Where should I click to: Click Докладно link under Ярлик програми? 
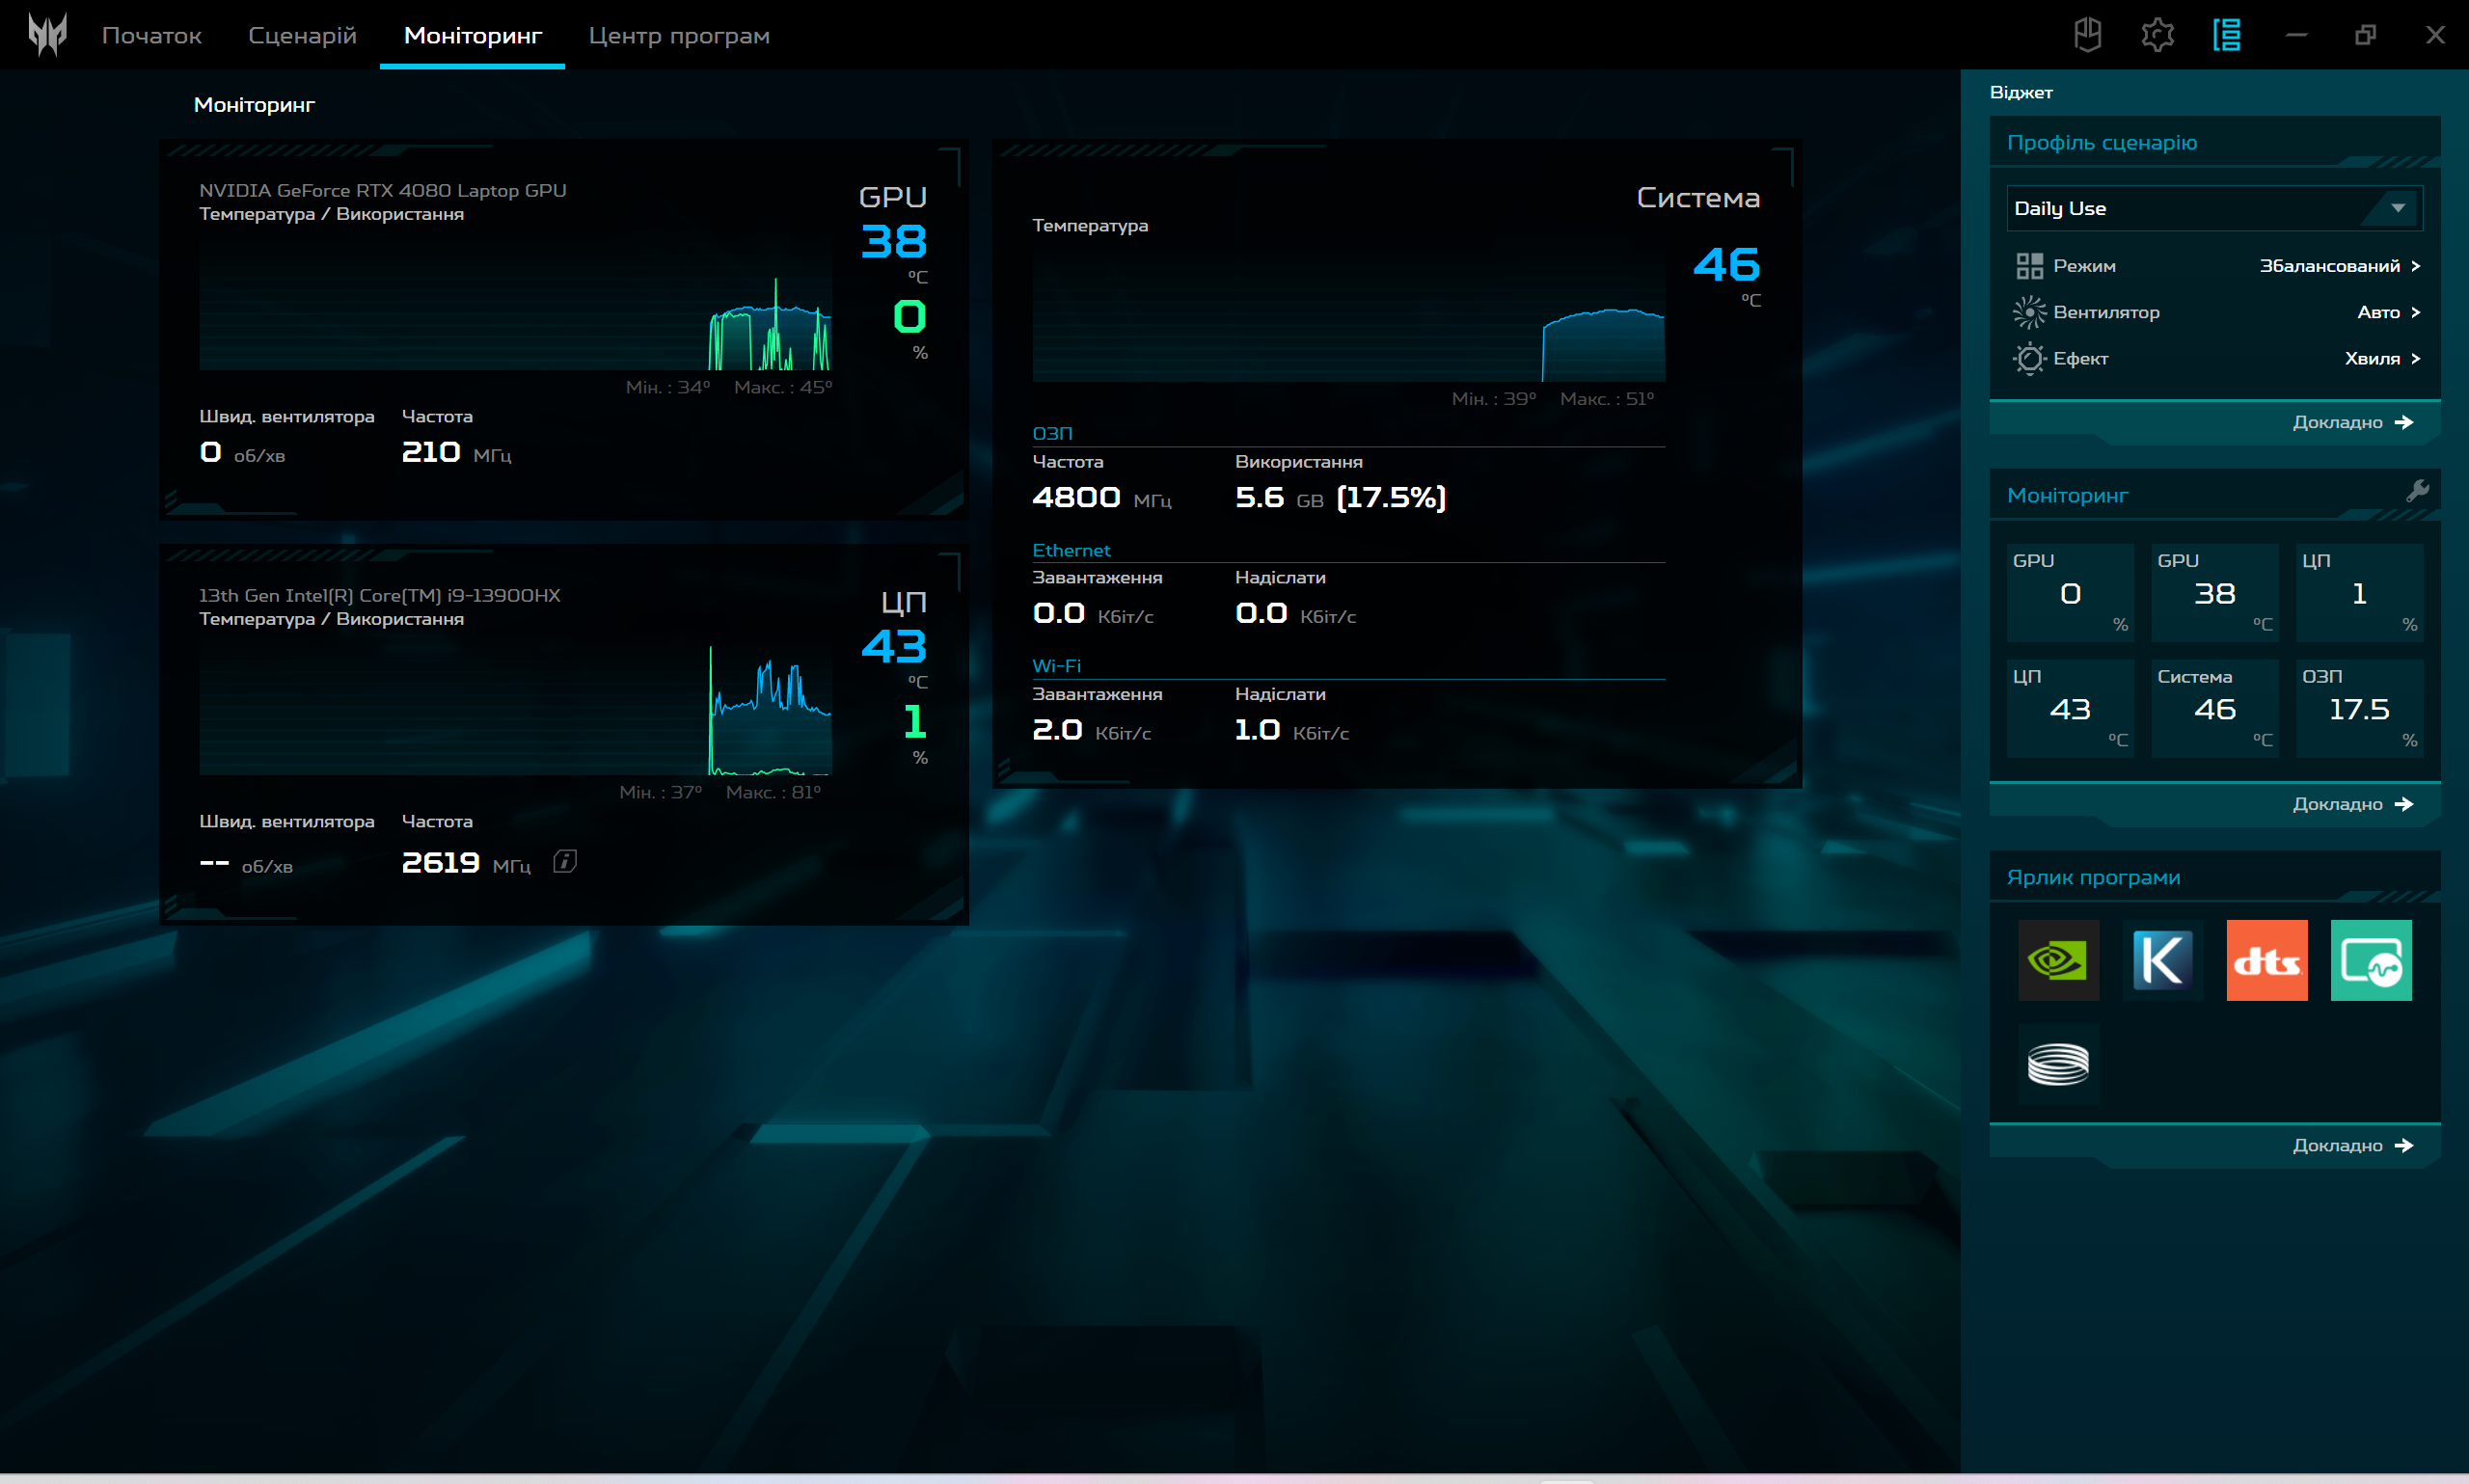[x=2351, y=1145]
